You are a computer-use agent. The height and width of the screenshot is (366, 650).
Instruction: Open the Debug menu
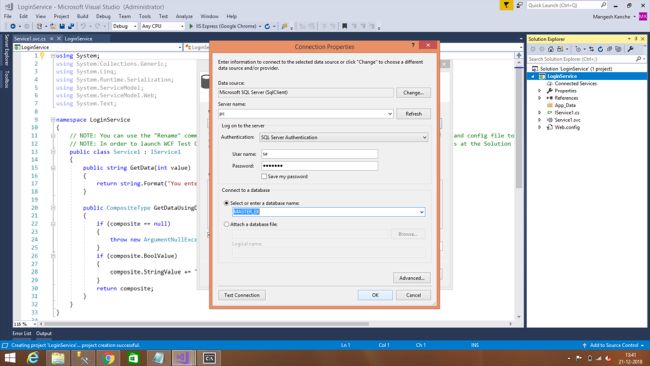point(103,16)
